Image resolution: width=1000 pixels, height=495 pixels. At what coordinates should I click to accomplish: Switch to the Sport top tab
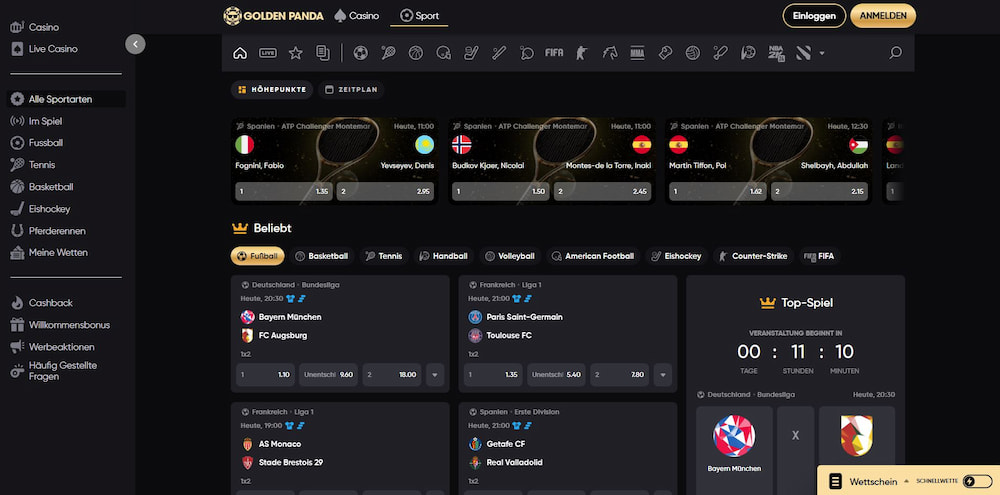419,16
